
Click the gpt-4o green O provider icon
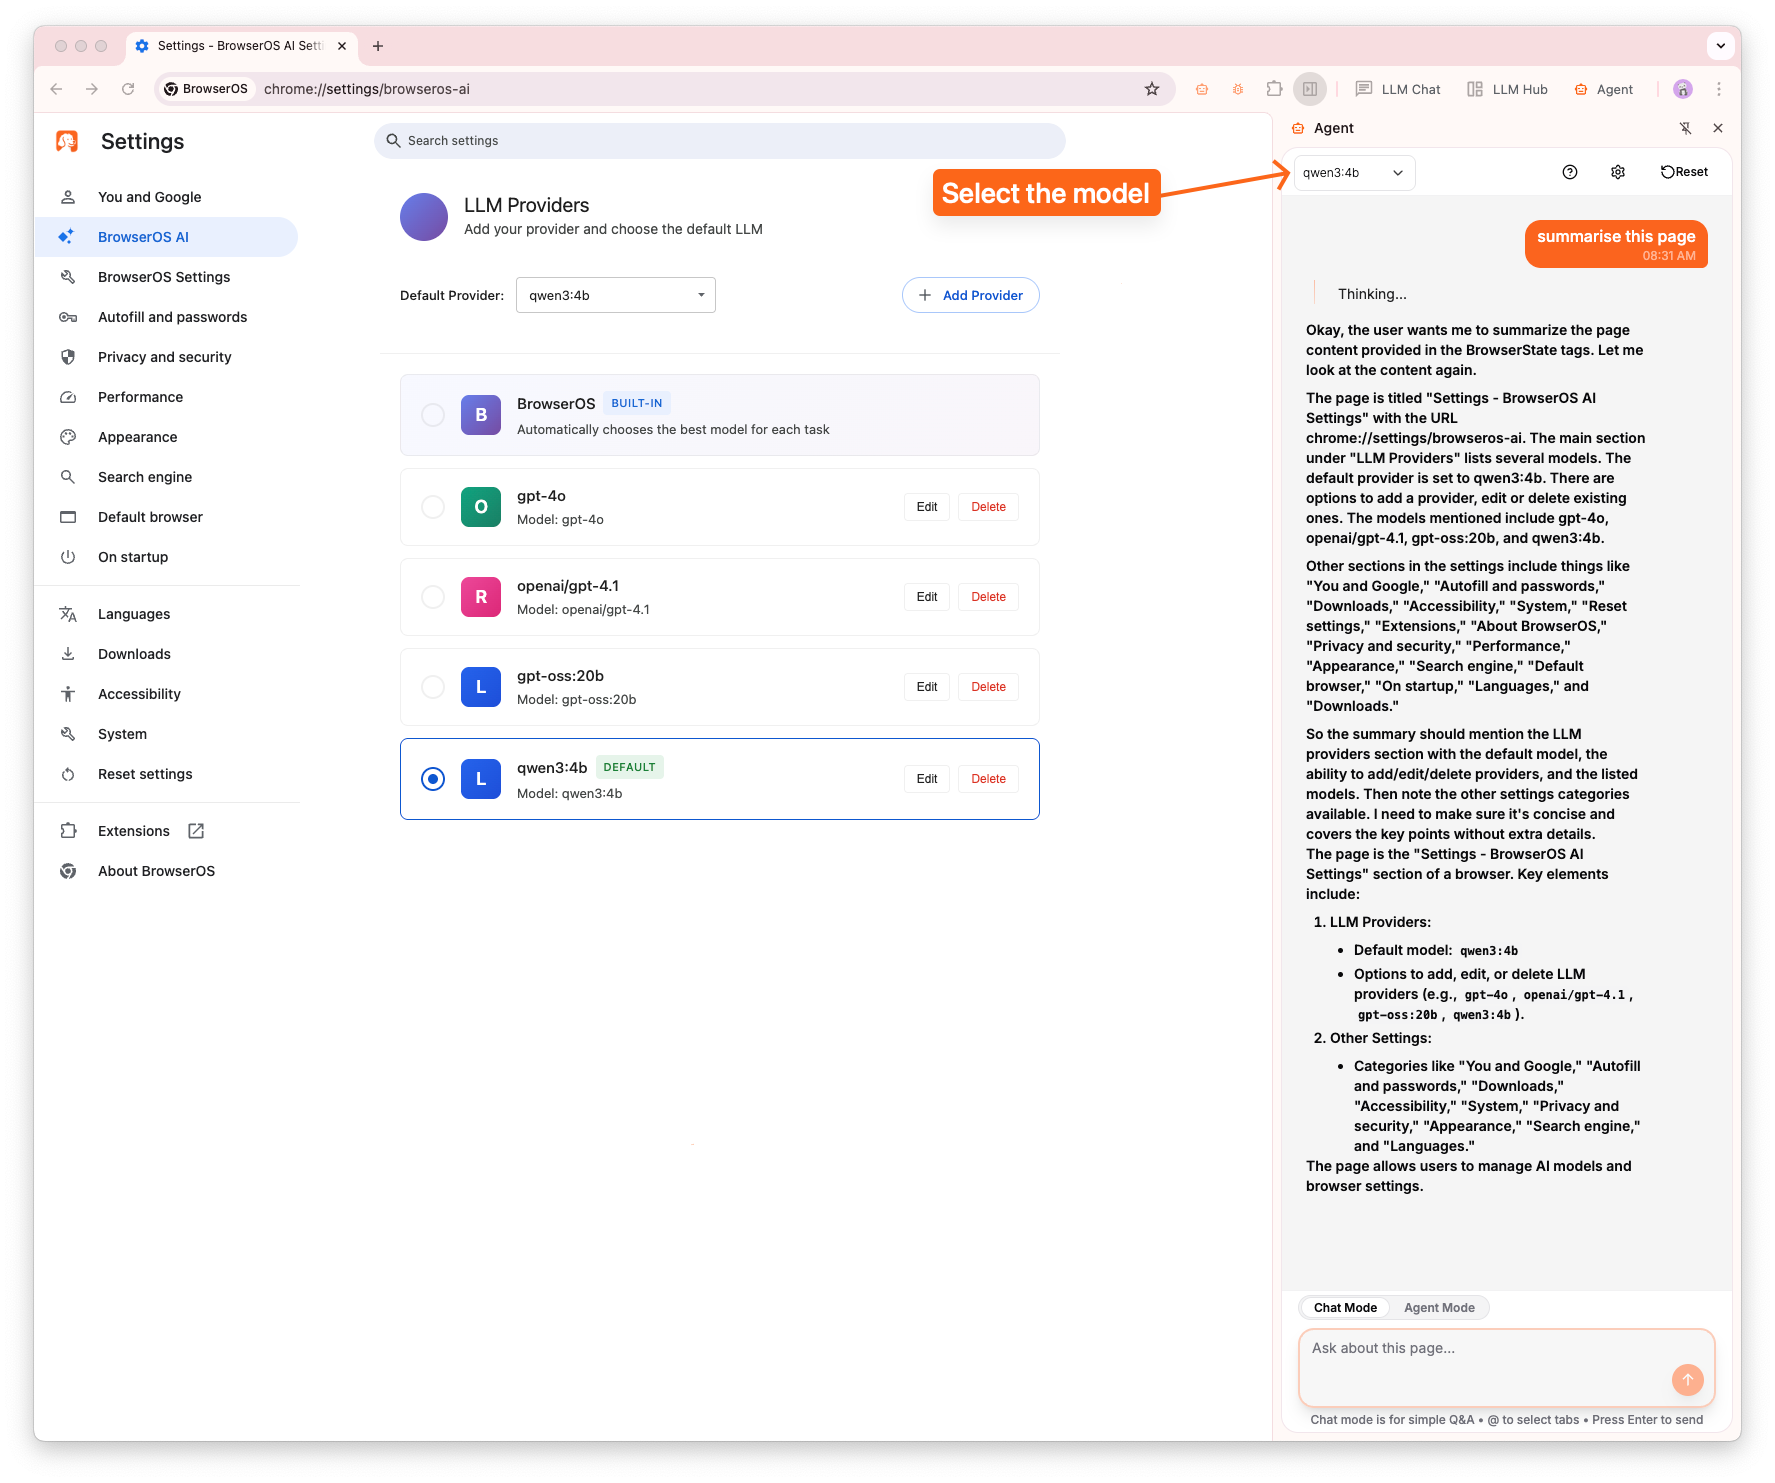(481, 507)
